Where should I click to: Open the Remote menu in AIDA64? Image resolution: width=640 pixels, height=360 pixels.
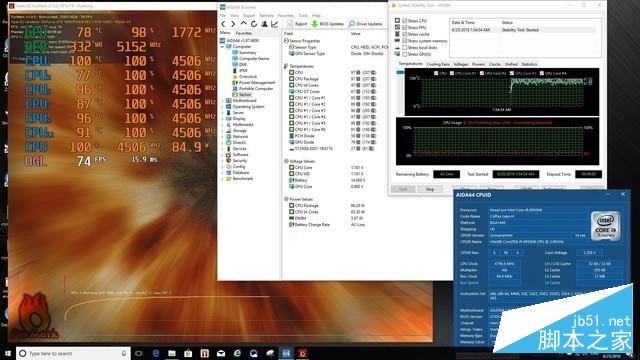pos(267,16)
